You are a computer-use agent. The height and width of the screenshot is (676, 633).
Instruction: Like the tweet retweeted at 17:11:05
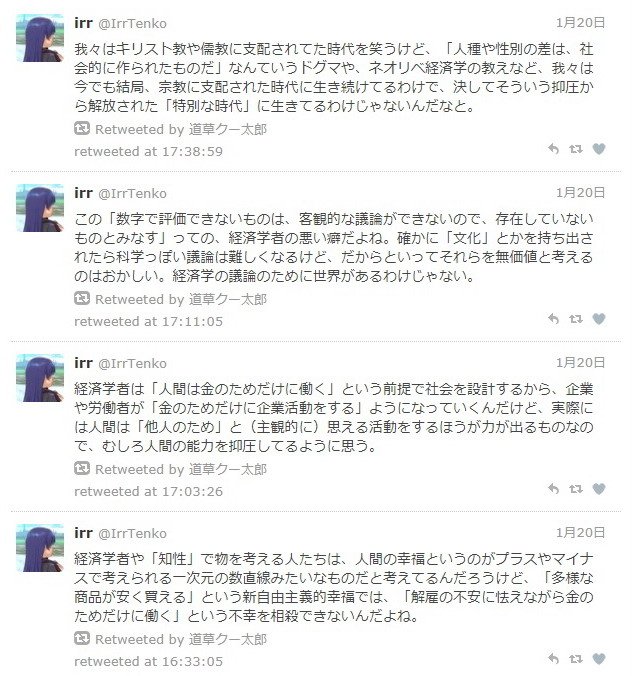pyautogui.click(x=599, y=319)
